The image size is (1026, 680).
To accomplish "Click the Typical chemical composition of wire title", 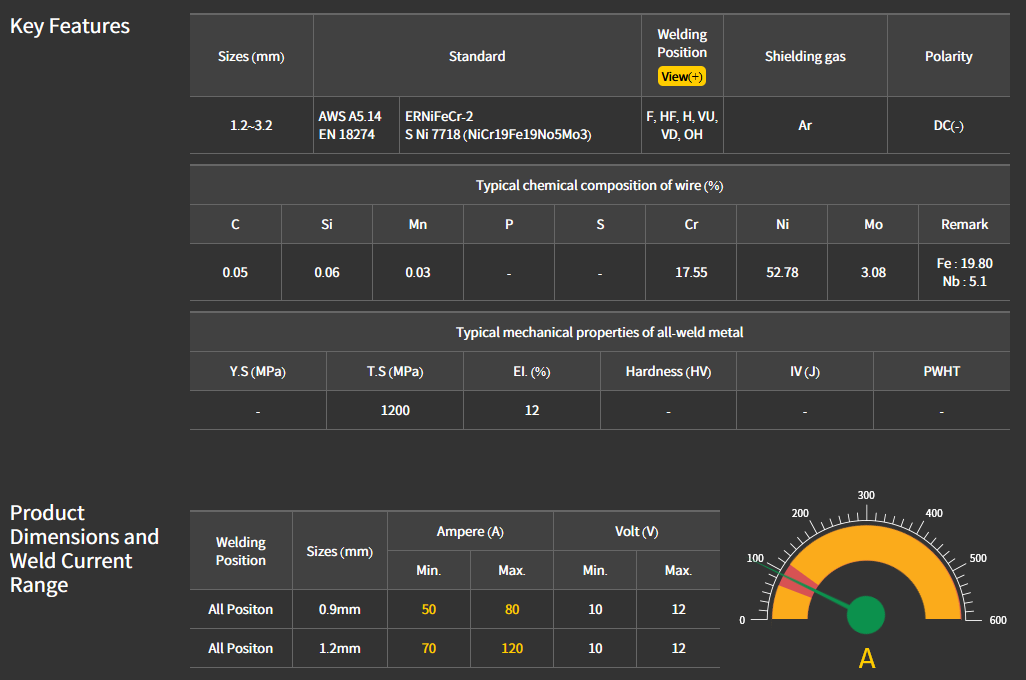I will tap(599, 186).
